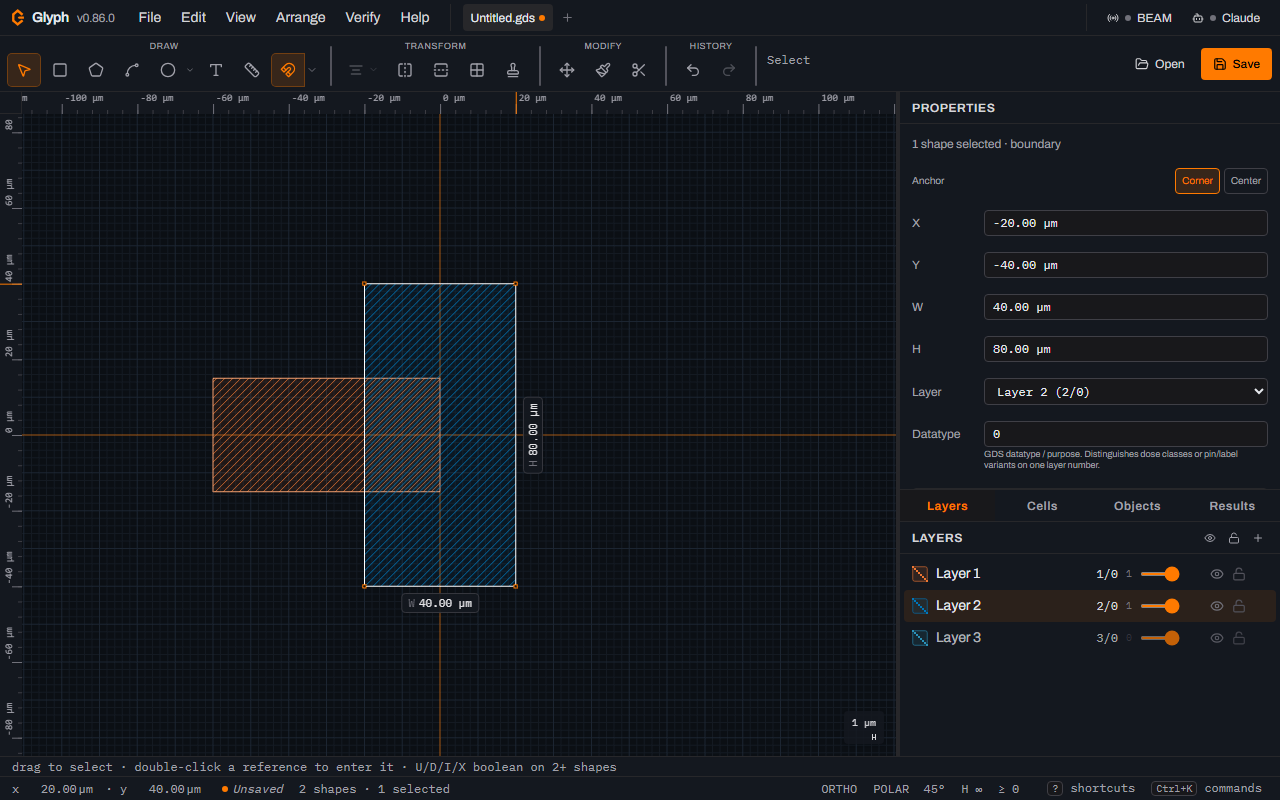Screen dimensions: 1280x800
Task: Toggle ORTHO mode in status bar
Action: pos(839,789)
